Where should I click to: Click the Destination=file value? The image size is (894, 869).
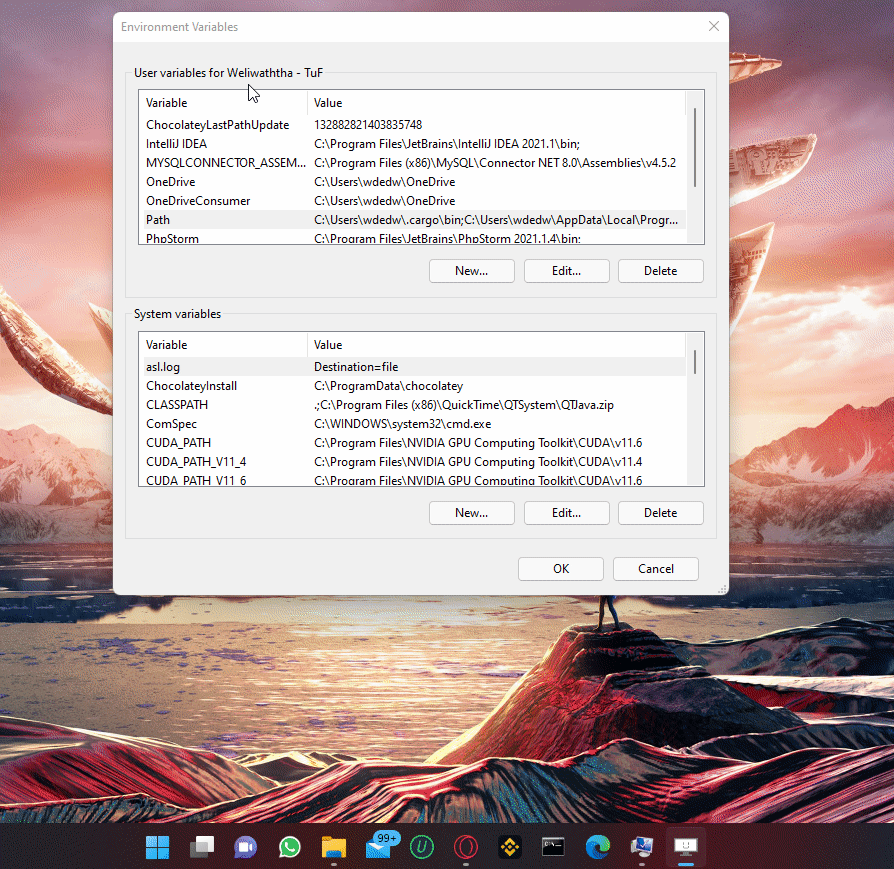(356, 367)
